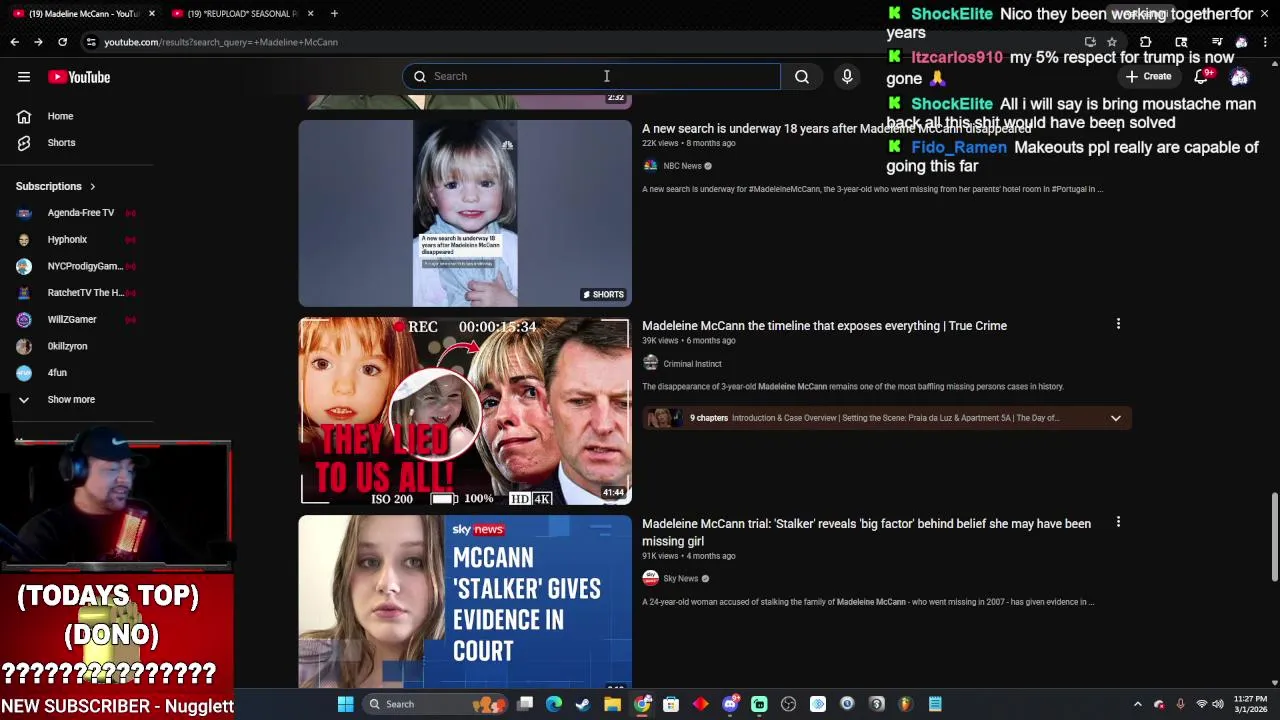This screenshot has height=720, width=1280.
Task: Click the Create button
Action: (x=1148, y=76)
